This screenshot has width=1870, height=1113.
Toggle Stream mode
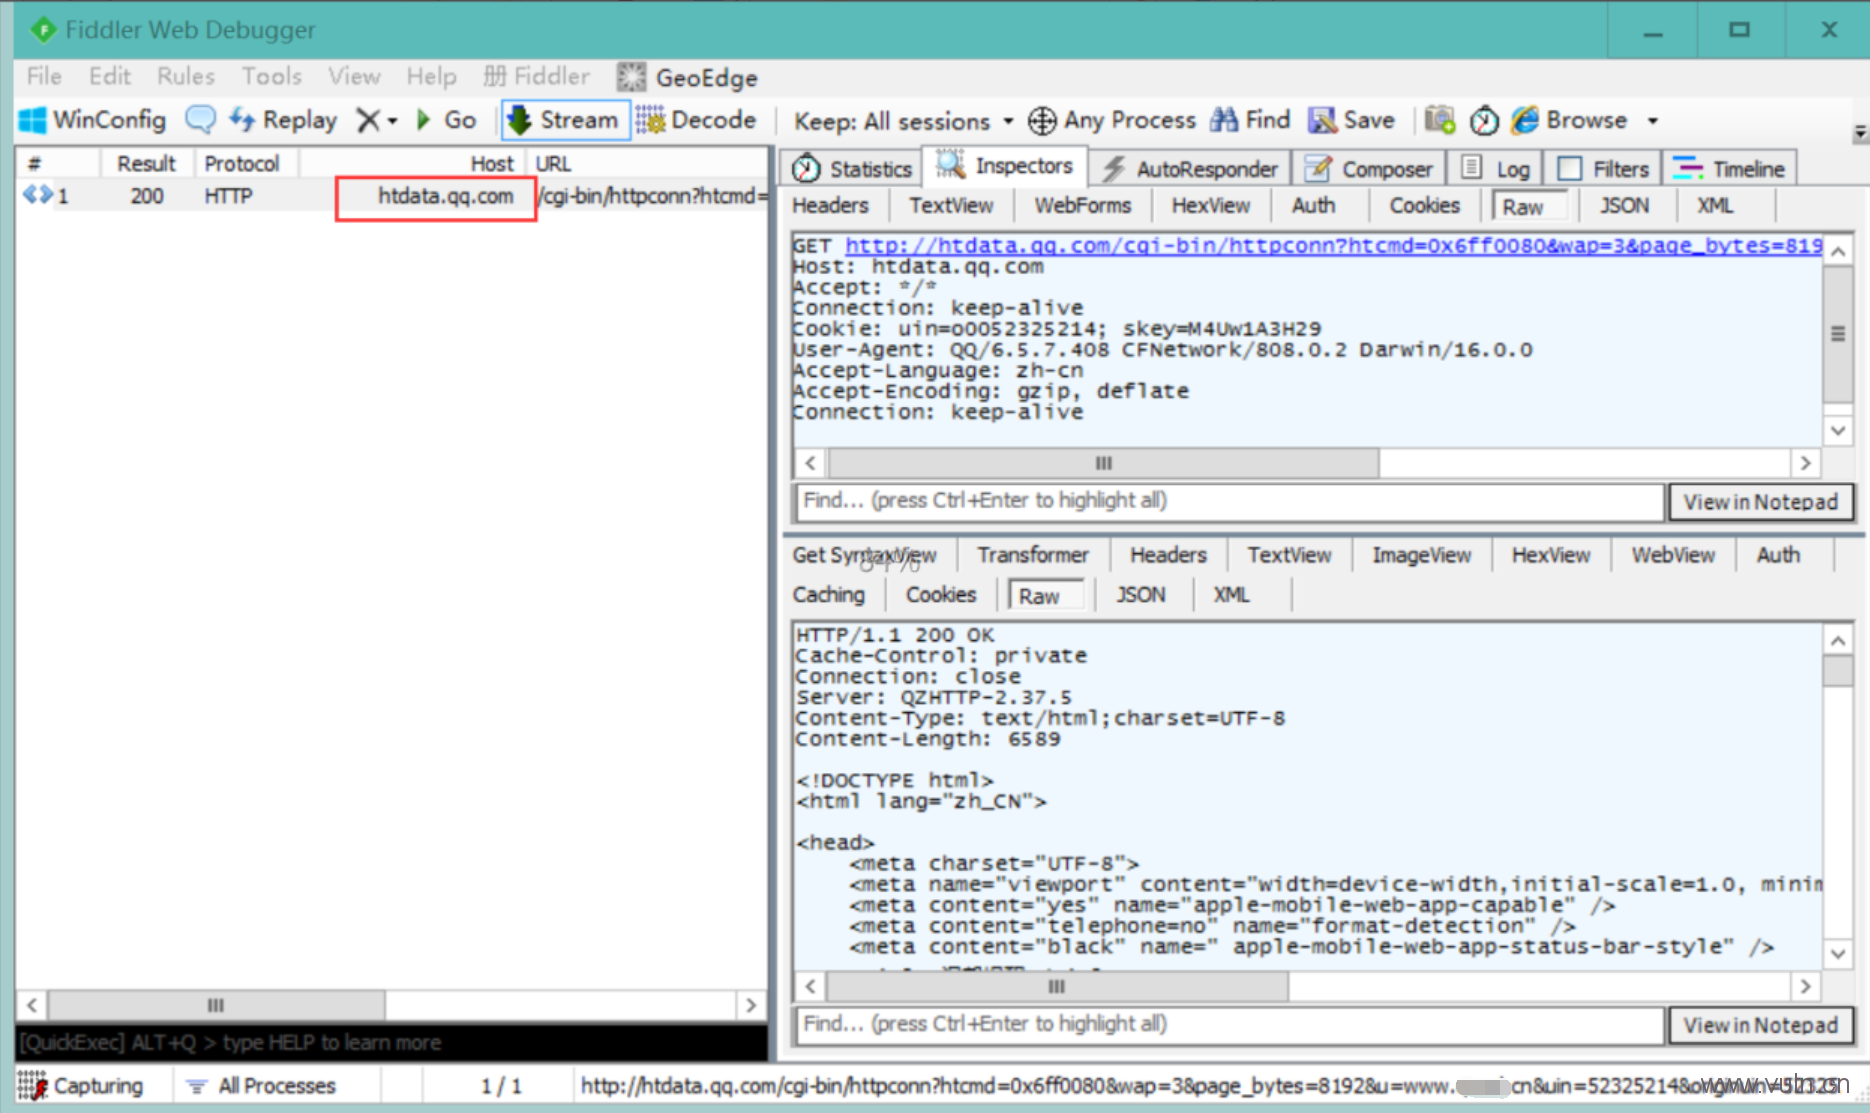(564, 120)
